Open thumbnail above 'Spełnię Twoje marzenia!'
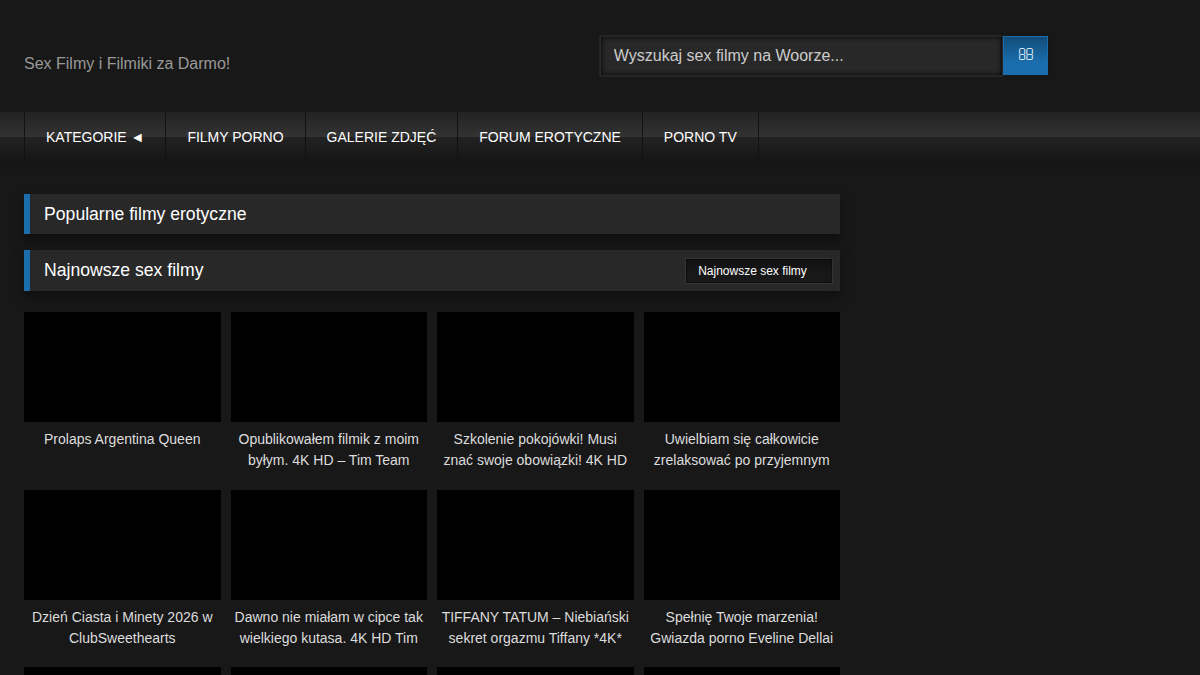This screenshot has height=675, width=1200. coord(742,545)
